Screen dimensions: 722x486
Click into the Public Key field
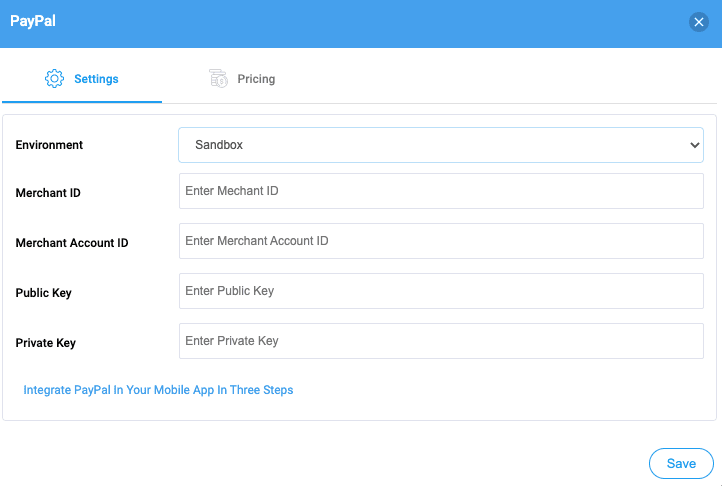click(x=441, y=291)
